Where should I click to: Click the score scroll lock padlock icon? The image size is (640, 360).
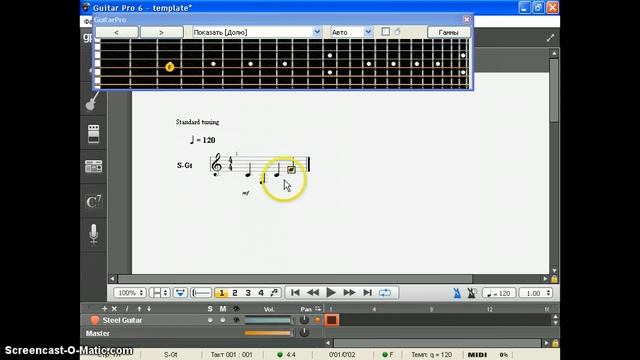coord(554,279)
